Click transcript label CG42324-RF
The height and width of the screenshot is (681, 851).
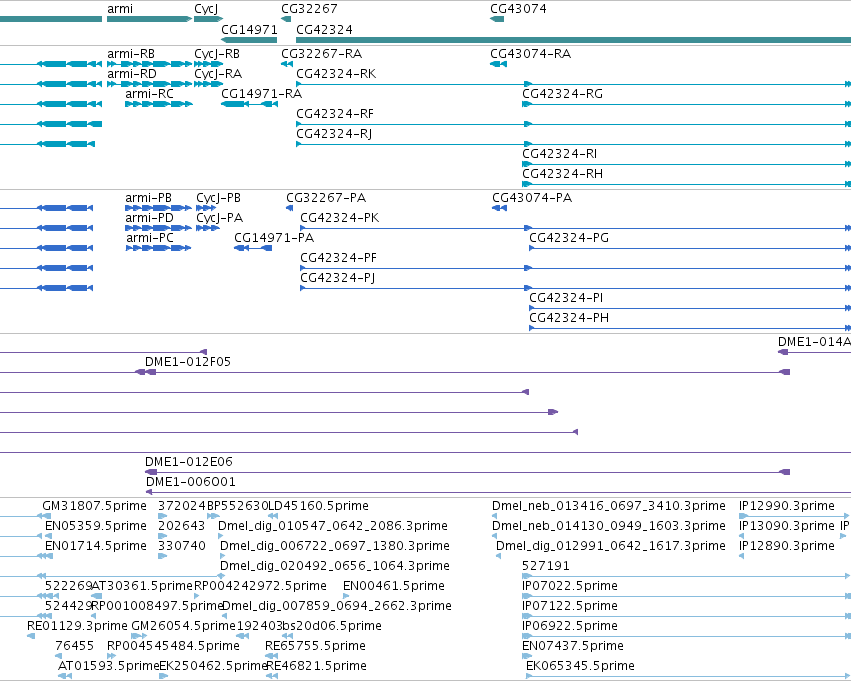point(335,114)
